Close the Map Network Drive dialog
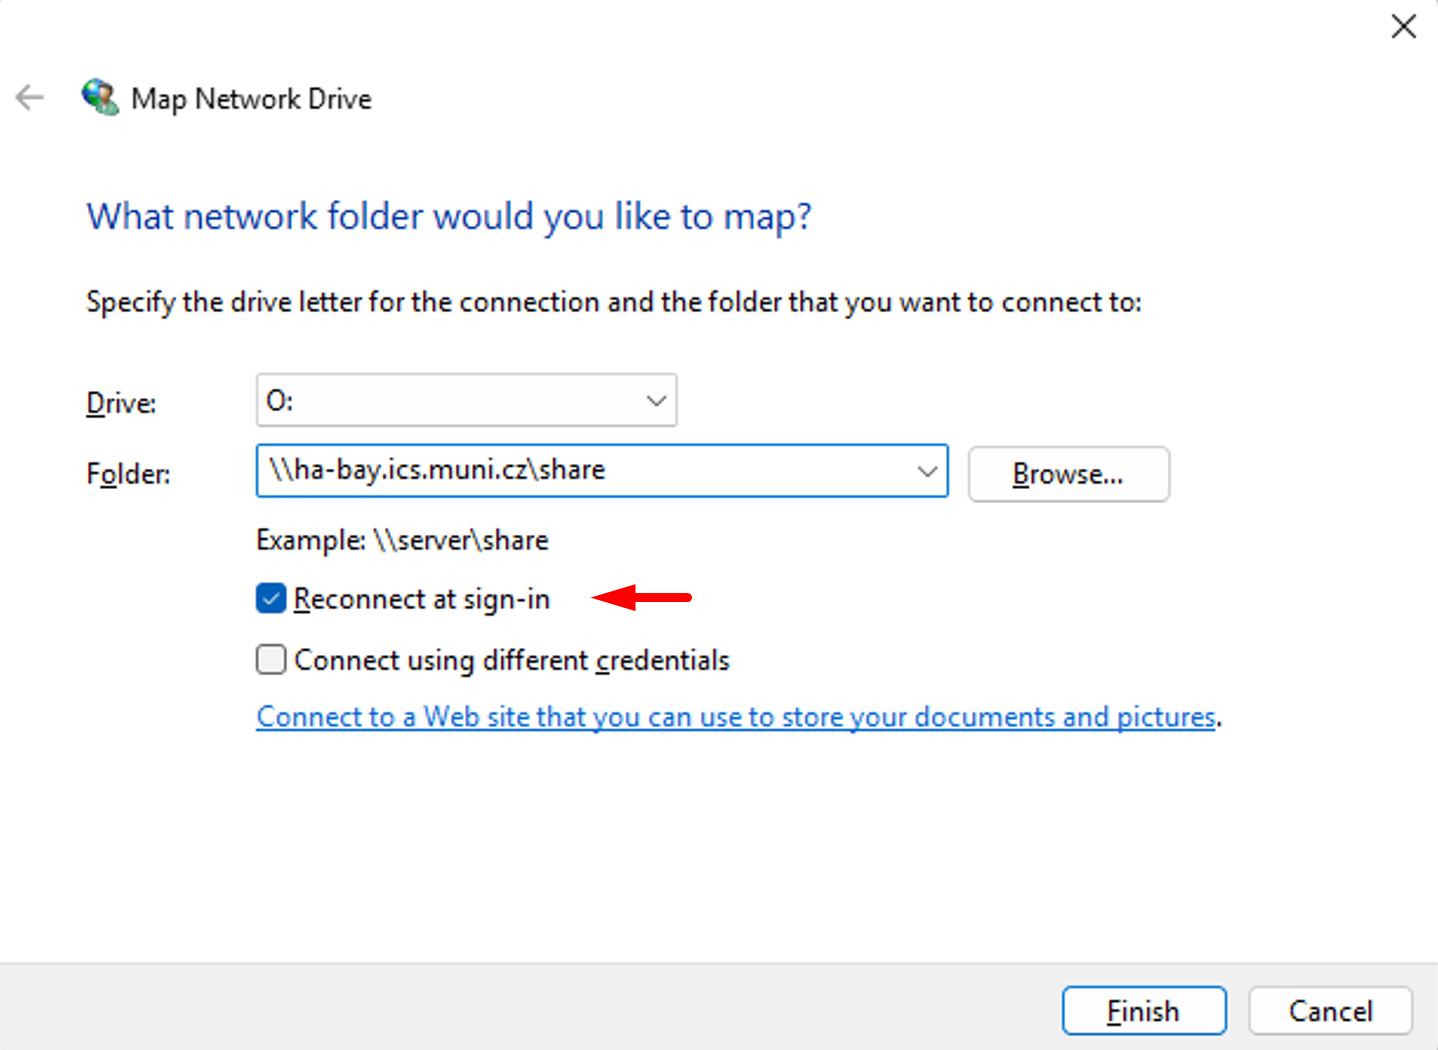The height and width of the screenshot is (1050, 1438). point(1404,27)
